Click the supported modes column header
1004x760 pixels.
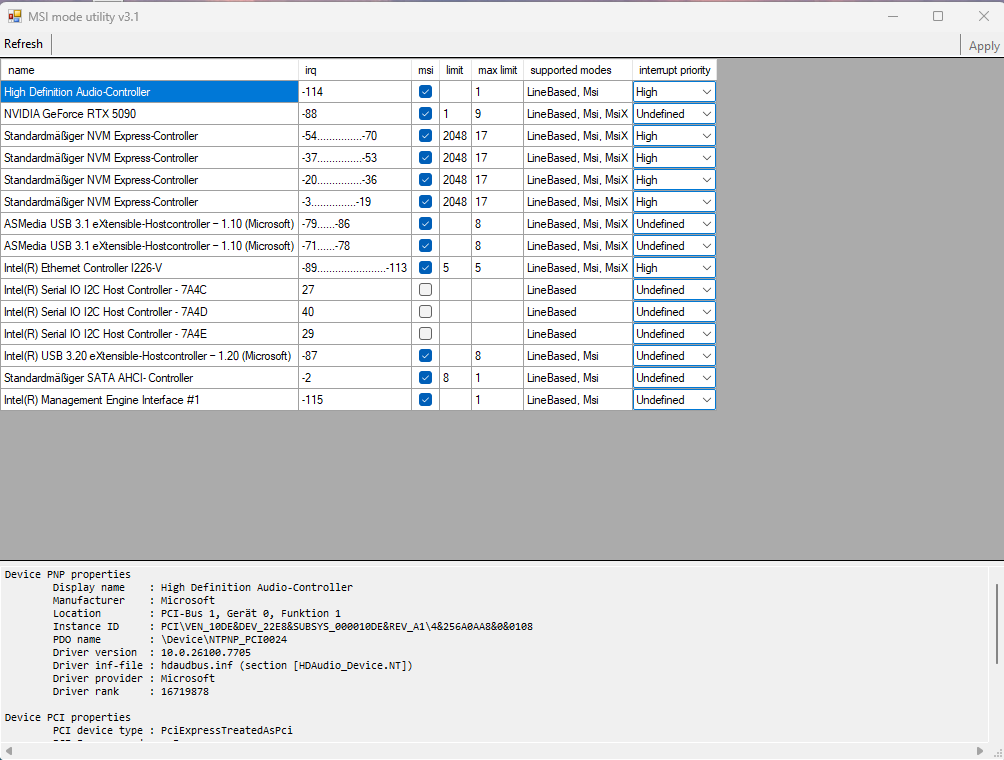578,70
